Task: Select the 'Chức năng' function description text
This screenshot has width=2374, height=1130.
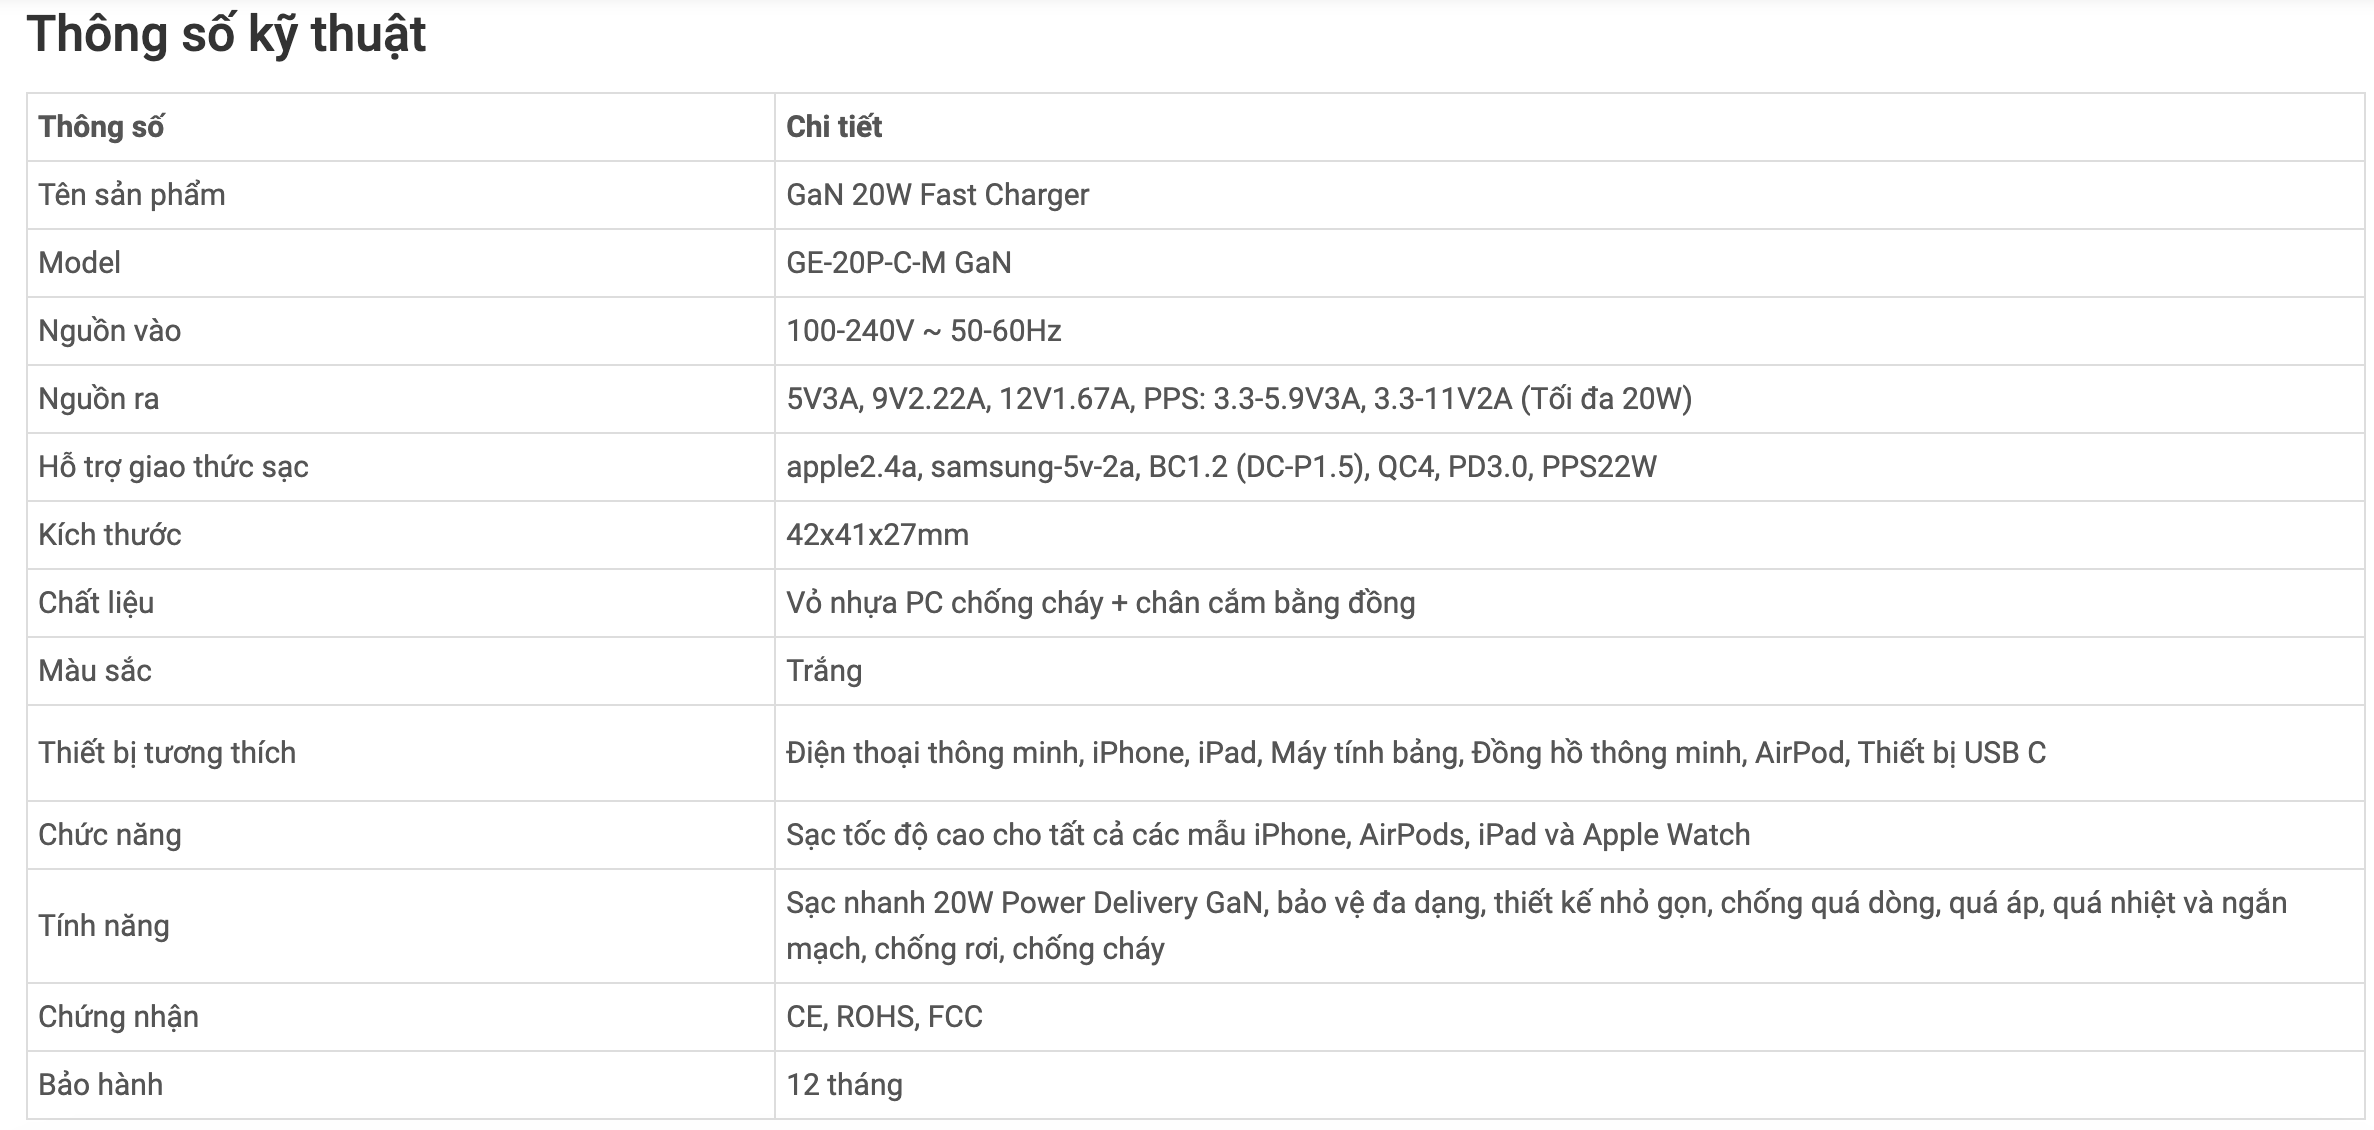Action: [1268, 835]
